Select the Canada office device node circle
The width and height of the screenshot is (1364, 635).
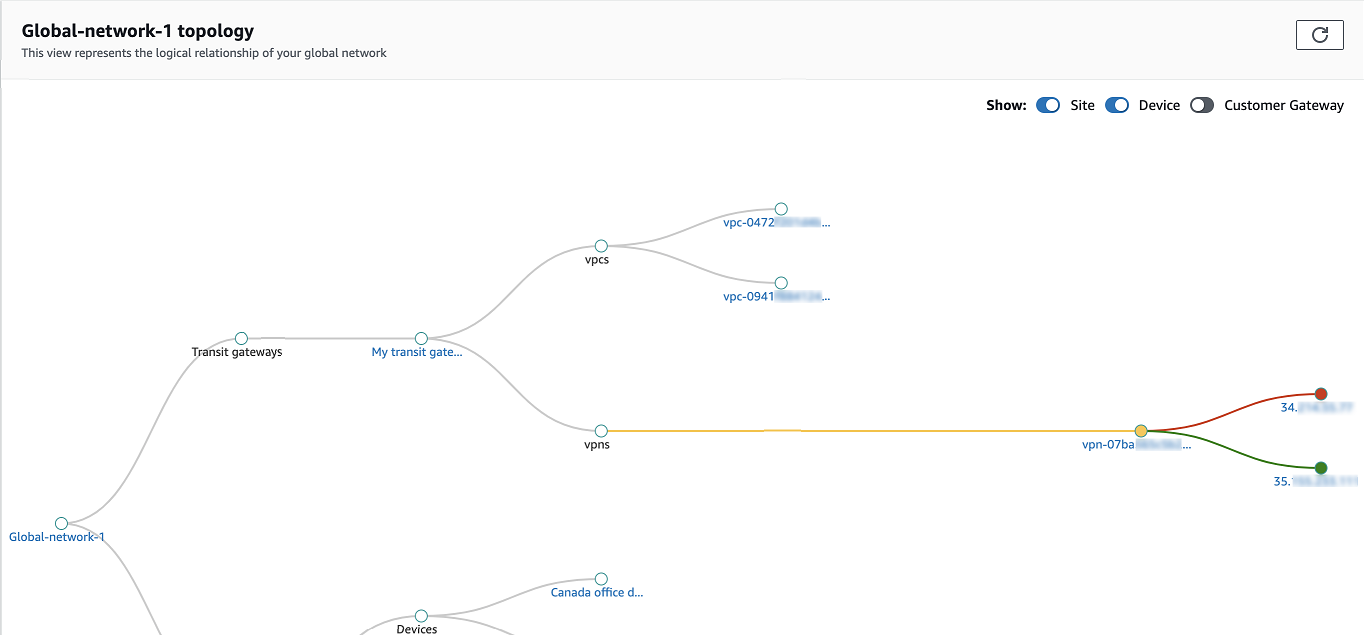[601, 579]
